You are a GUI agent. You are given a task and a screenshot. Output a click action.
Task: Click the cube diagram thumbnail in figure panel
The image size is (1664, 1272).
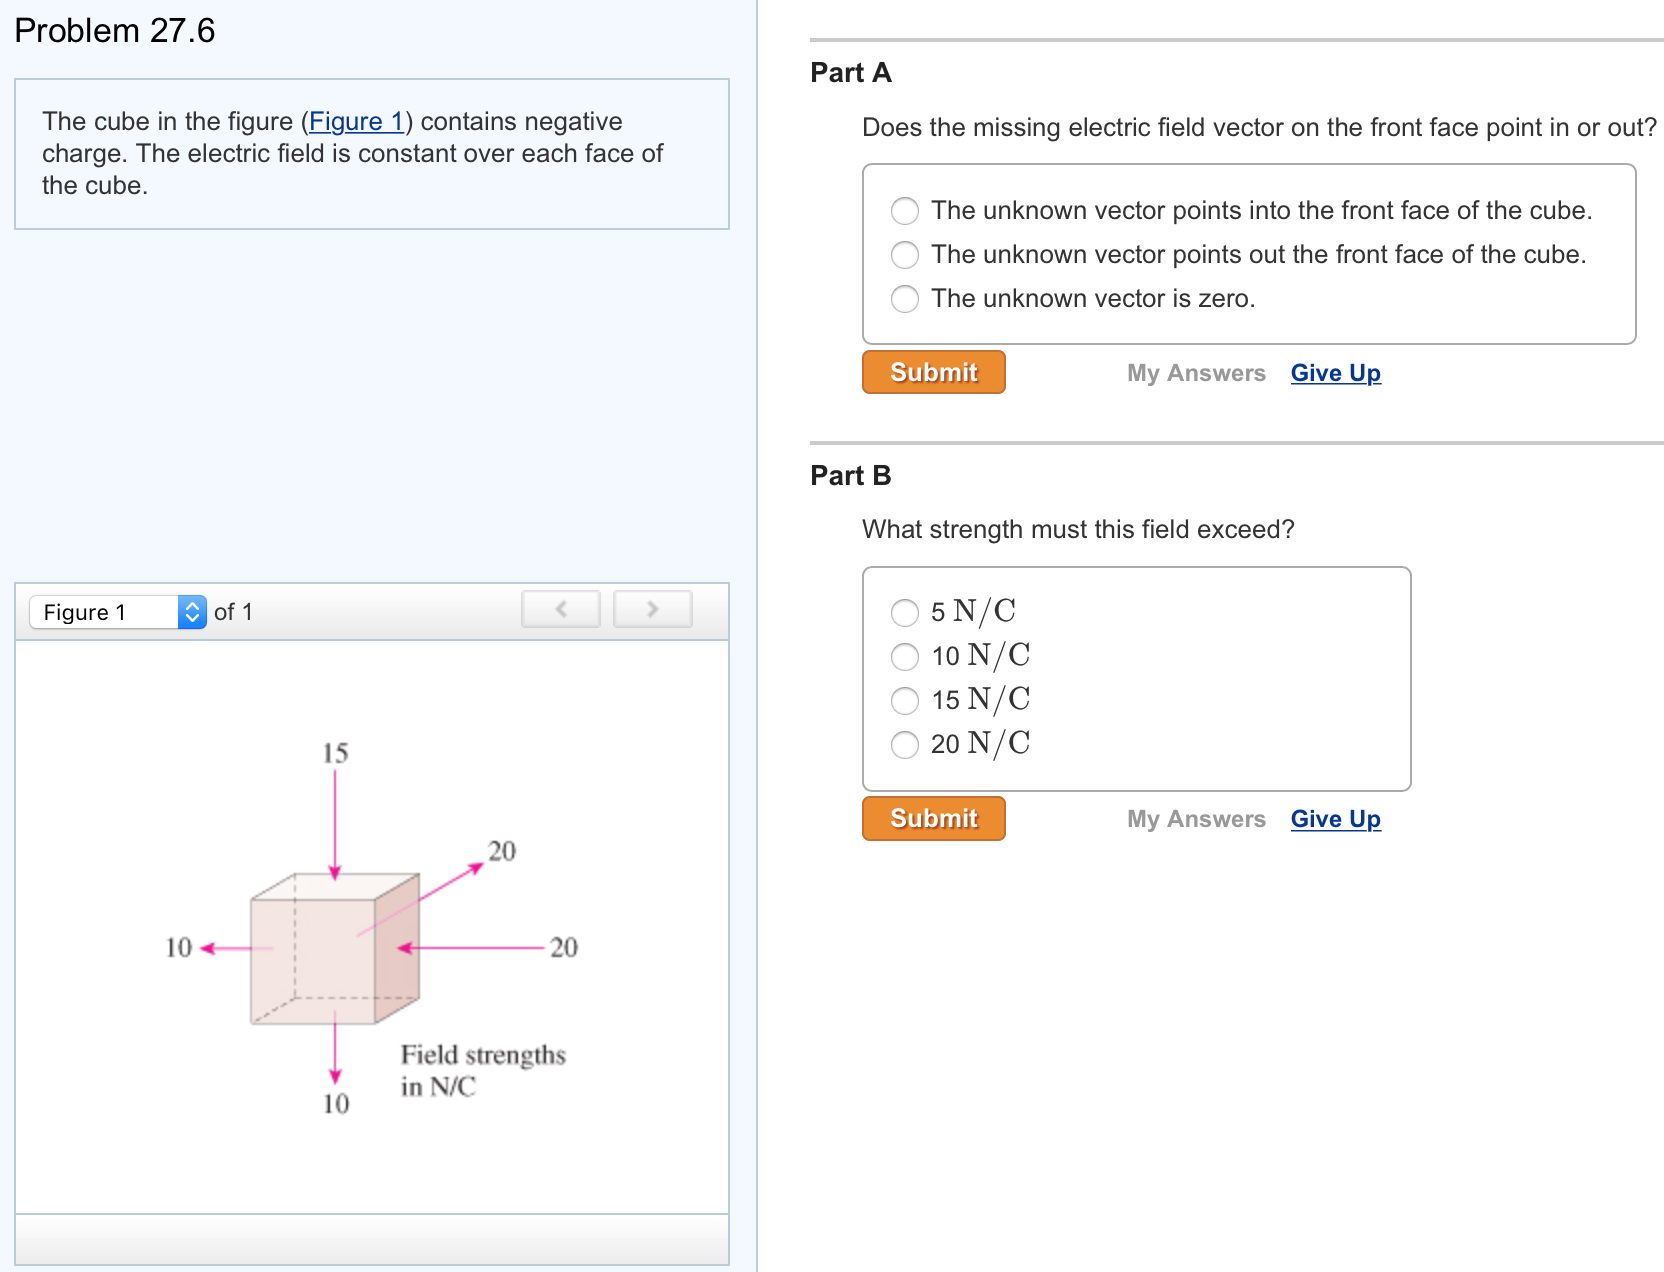click(x=335, y=950)
